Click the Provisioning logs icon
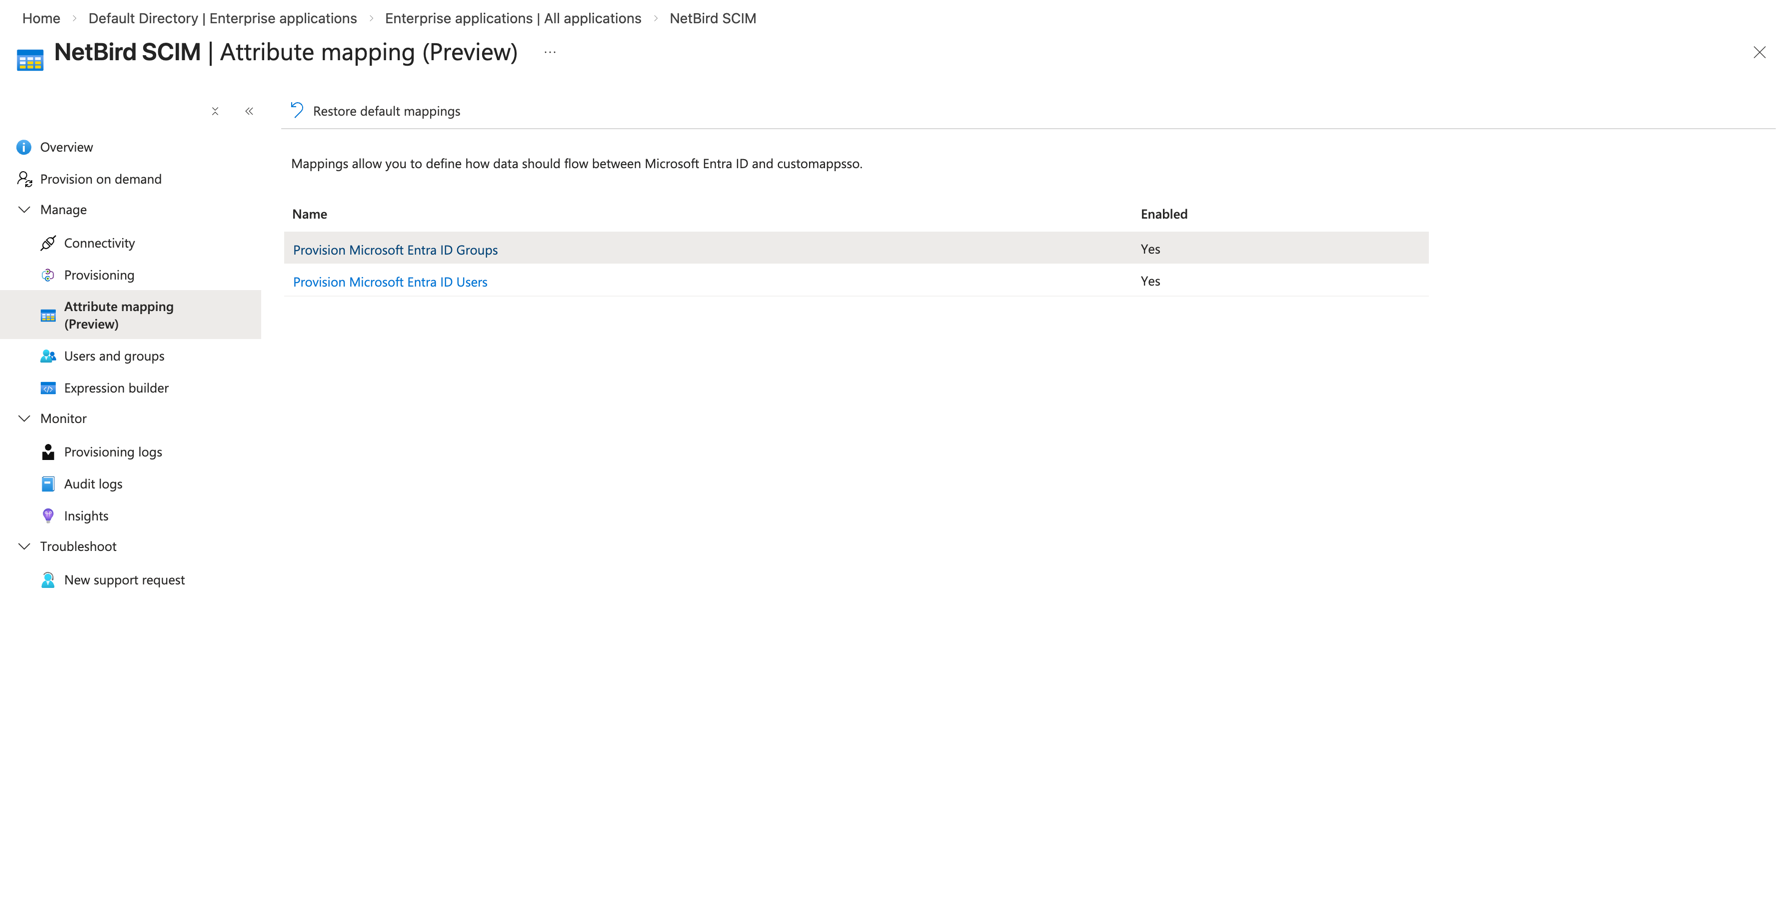The width and height of the screenshot is (1782, 908). 48,452
